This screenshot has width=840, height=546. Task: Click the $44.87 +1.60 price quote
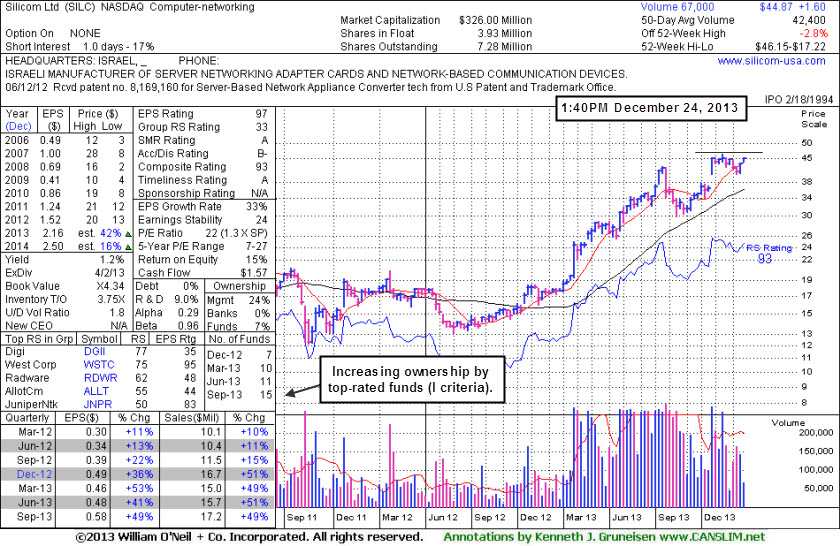pos(792,7)
